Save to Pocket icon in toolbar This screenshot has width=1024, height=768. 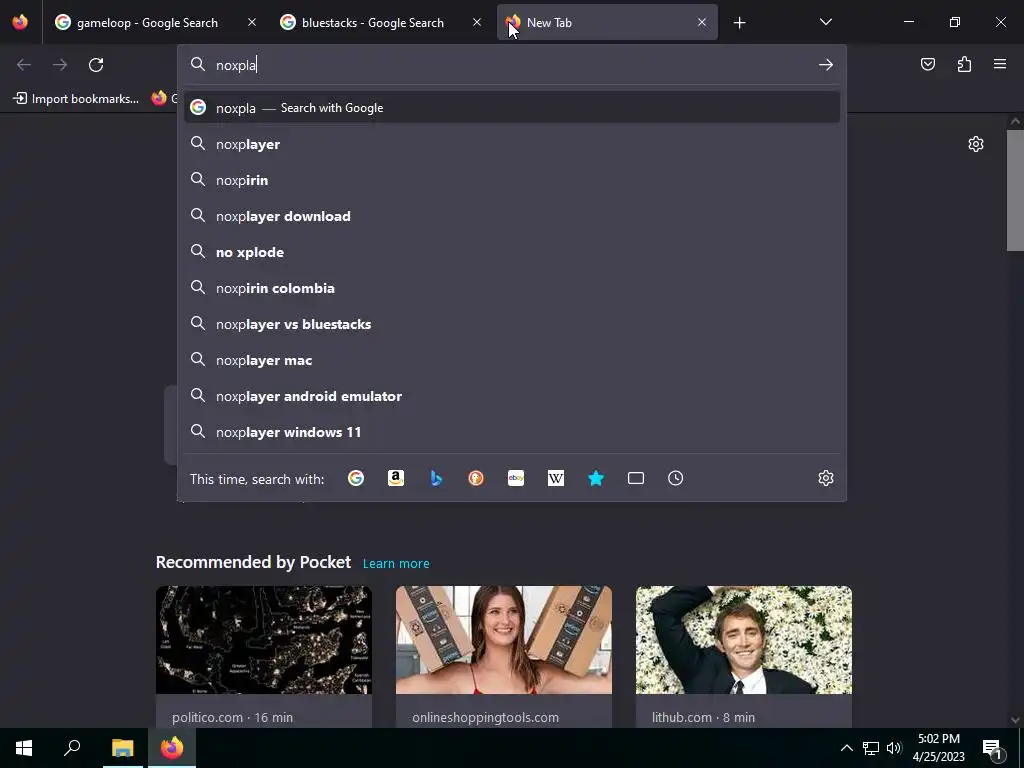927,64
